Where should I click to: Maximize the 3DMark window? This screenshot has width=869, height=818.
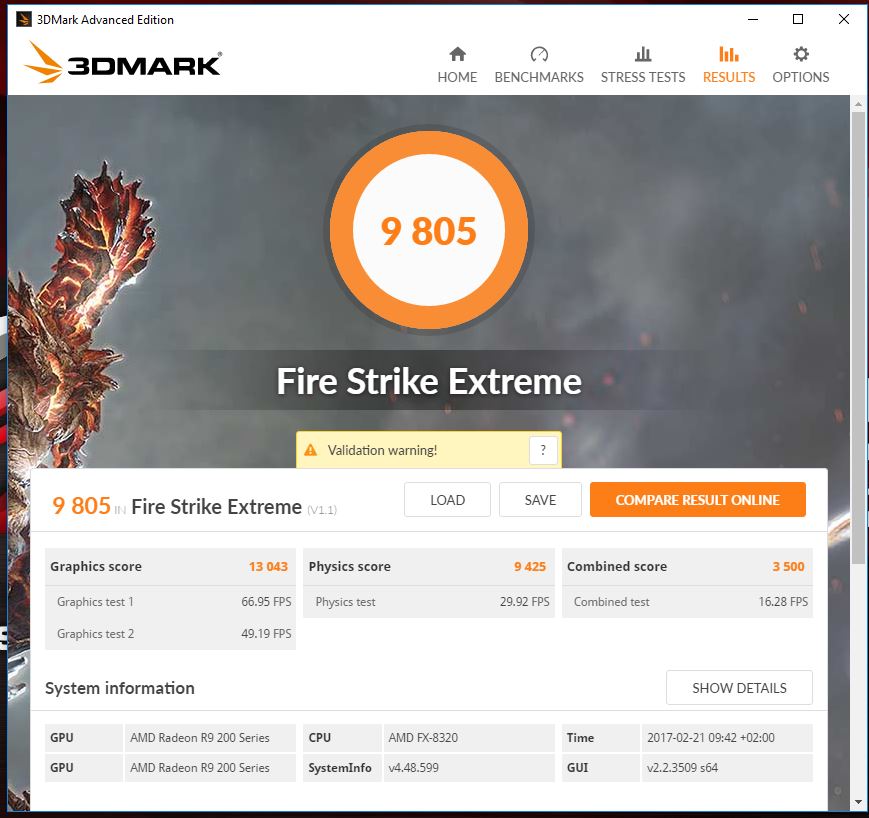pos(798,19)
